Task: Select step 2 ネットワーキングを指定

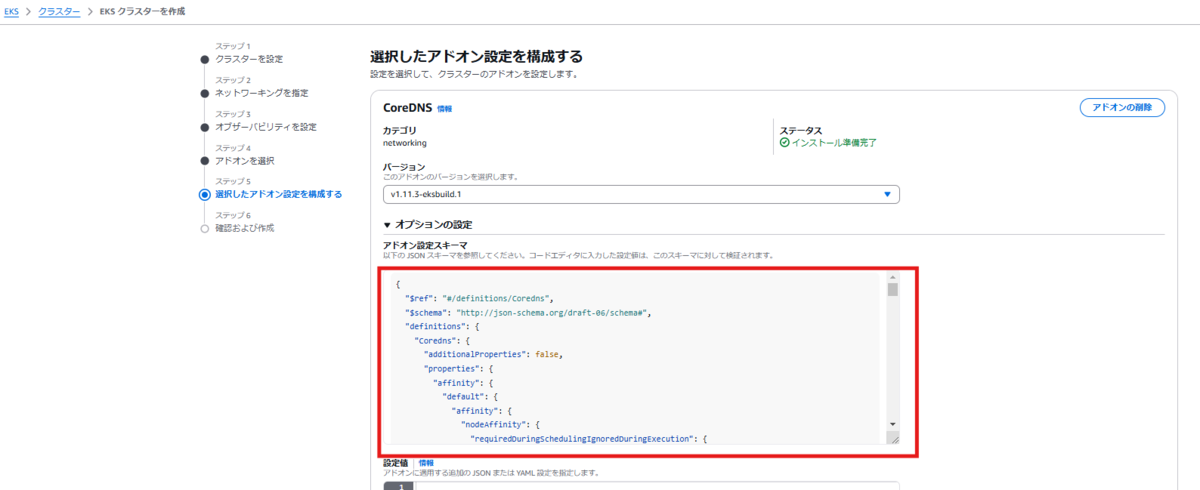Action: (262, 93)
